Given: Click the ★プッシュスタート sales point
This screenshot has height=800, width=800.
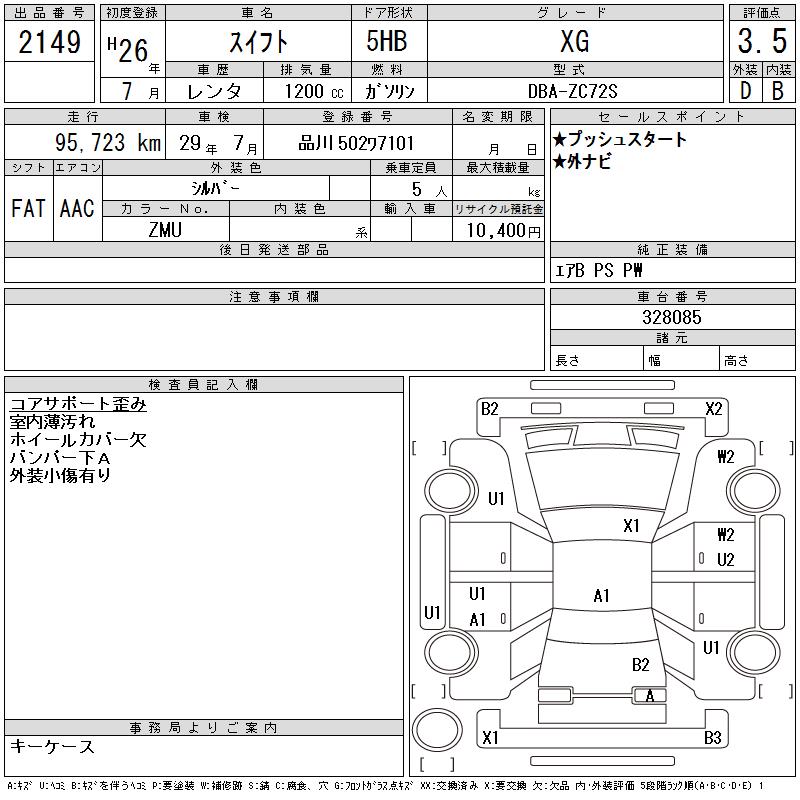Looking at the screenshot, I should tap(620, 140).
